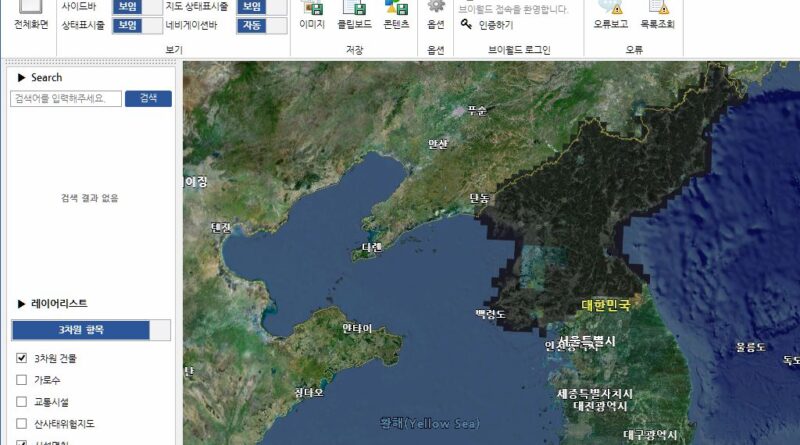
Task: Click the 단둥 city label
Action: [479, 199]
